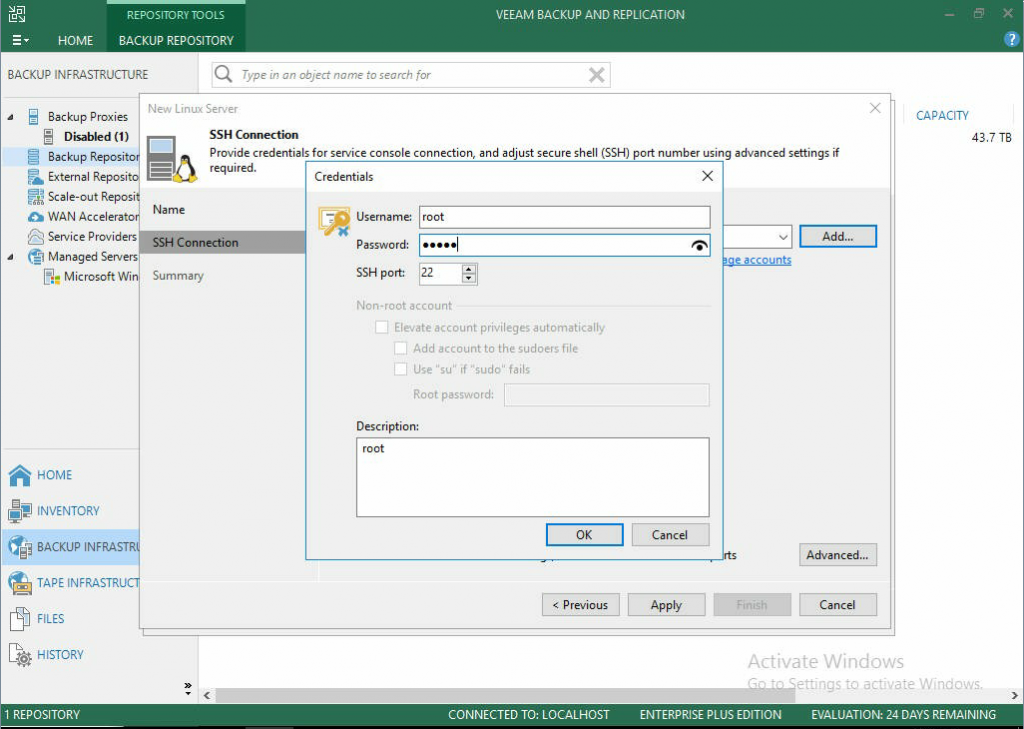
Task: Click the Disabled proxy icon
Action: click(50, 137)
